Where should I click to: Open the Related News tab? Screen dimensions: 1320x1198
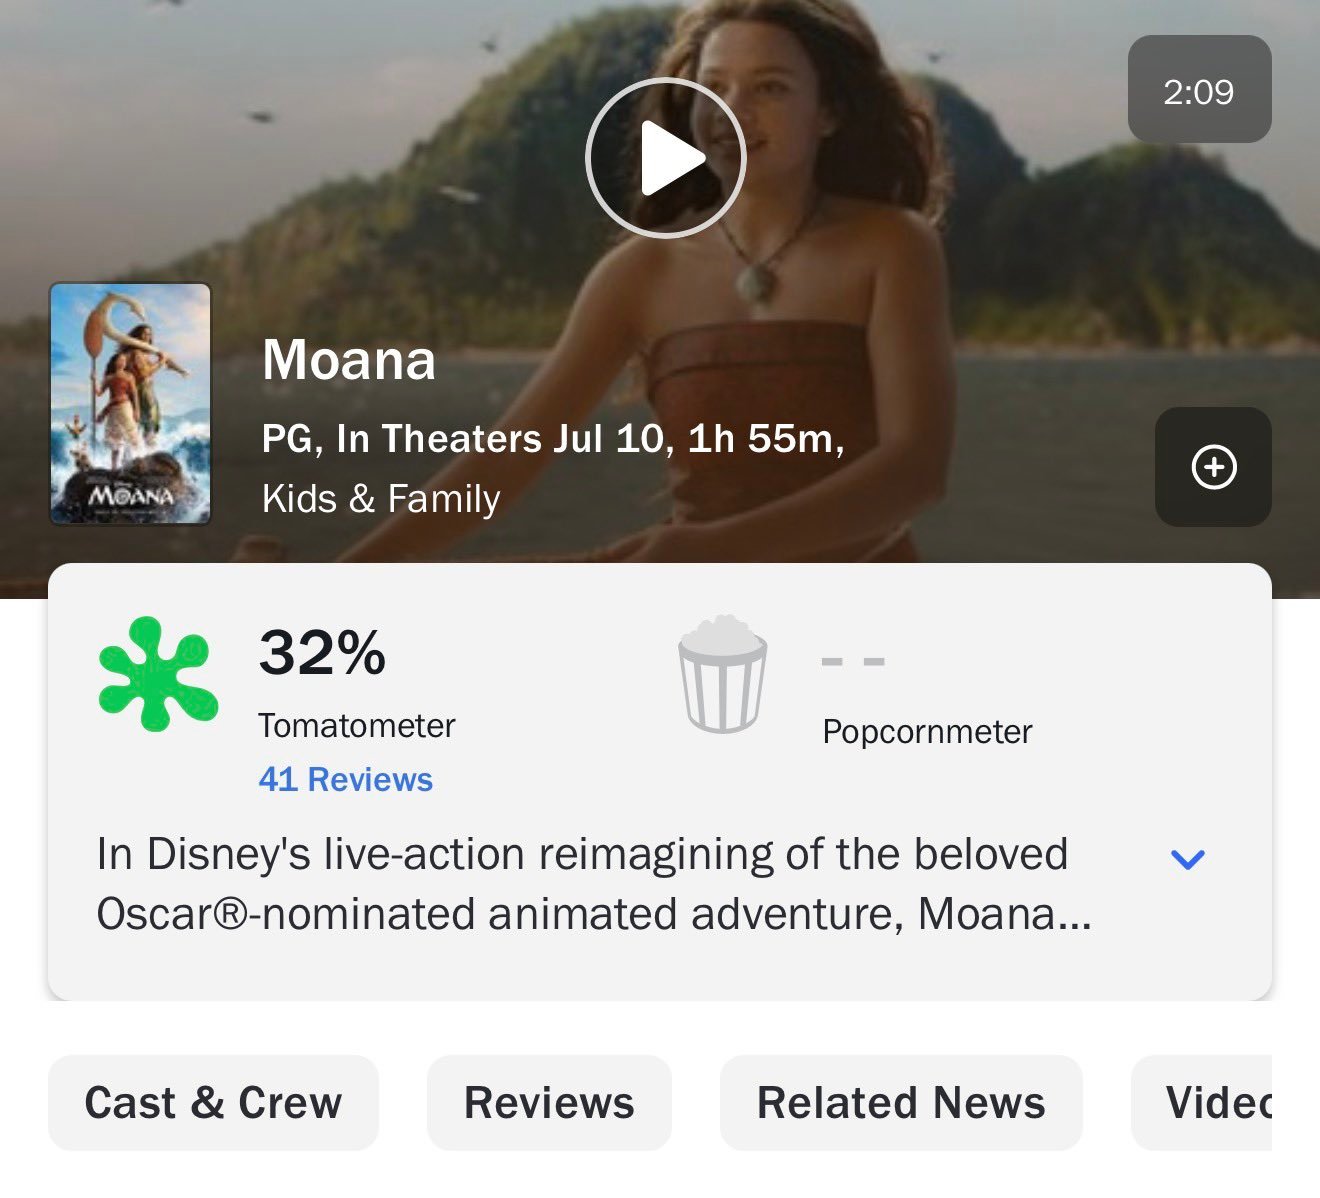[901, 1103]
